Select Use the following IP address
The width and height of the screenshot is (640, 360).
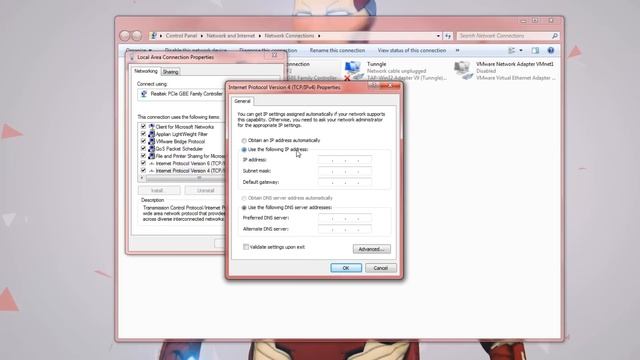[x=244, y=150]
